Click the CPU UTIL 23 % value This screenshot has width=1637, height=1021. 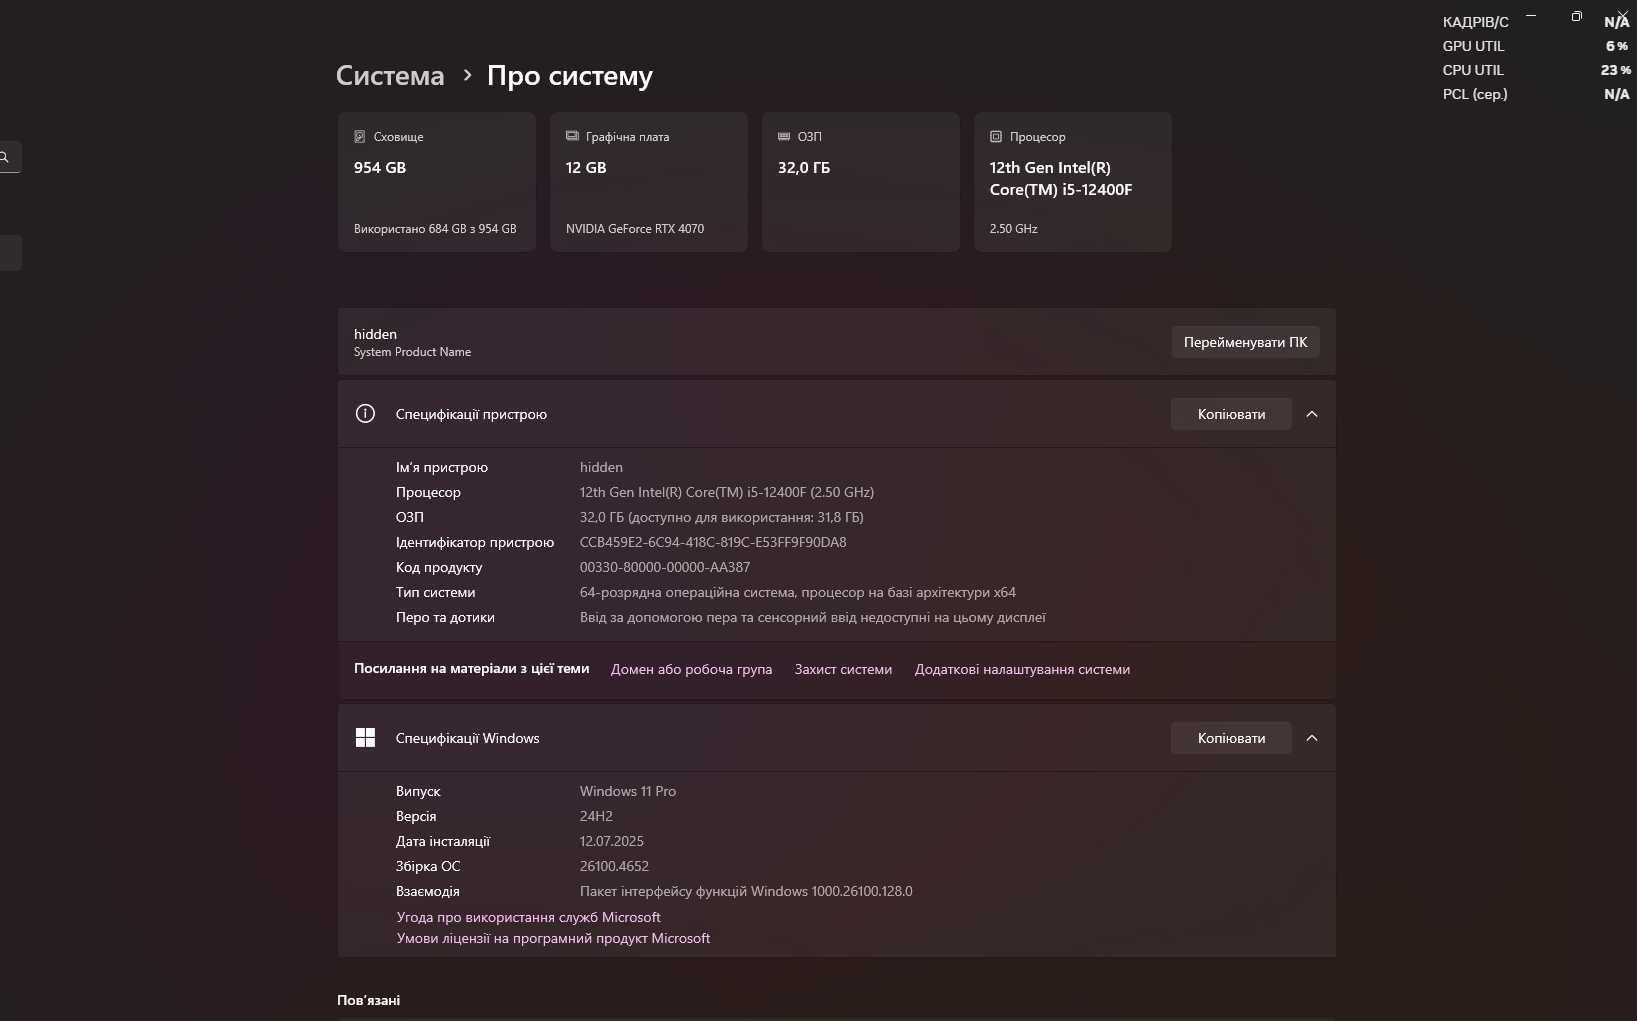pyautogui.click(x=1616, y=70)
